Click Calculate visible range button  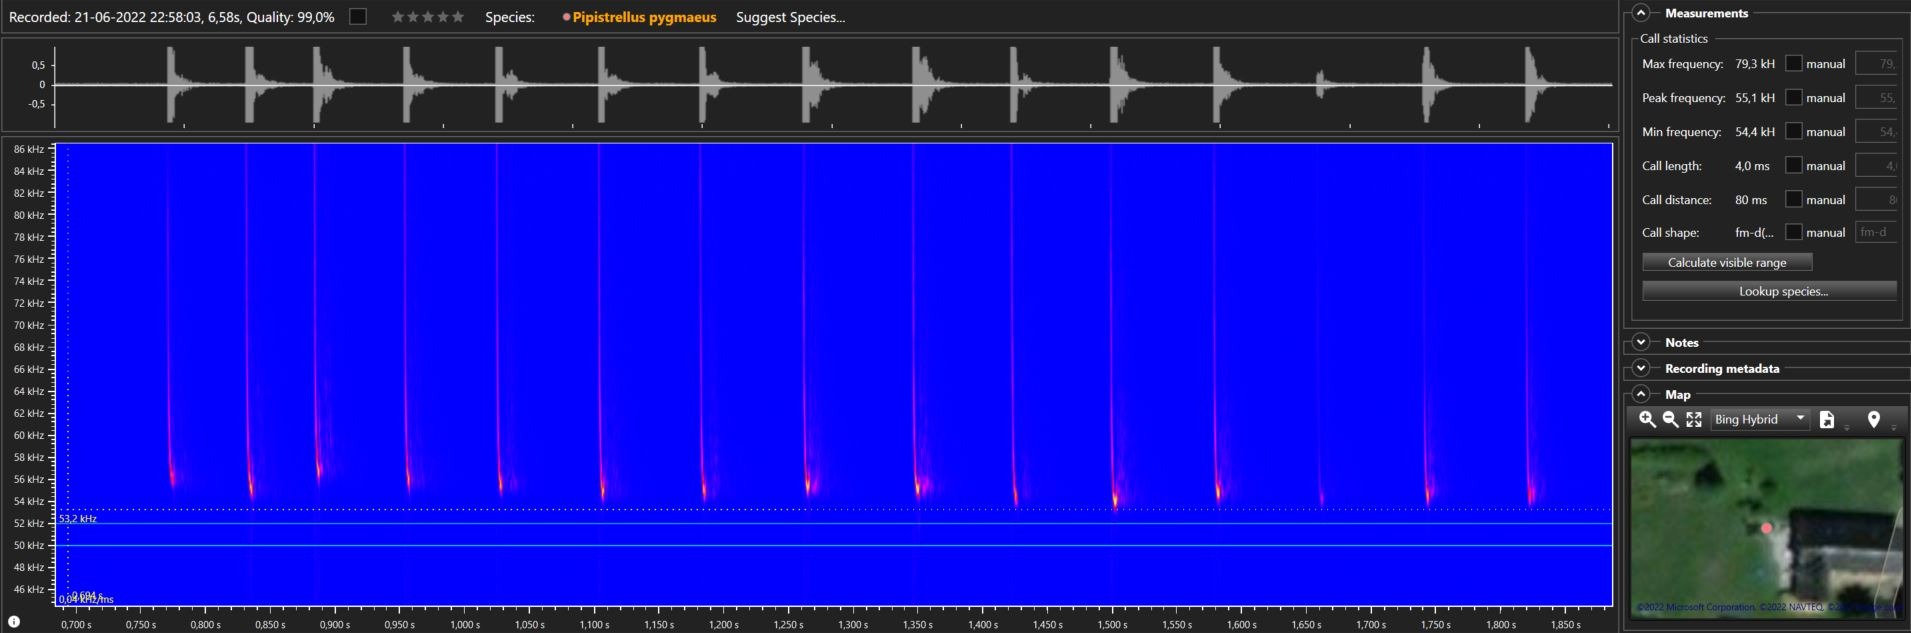pos(1727,263)
